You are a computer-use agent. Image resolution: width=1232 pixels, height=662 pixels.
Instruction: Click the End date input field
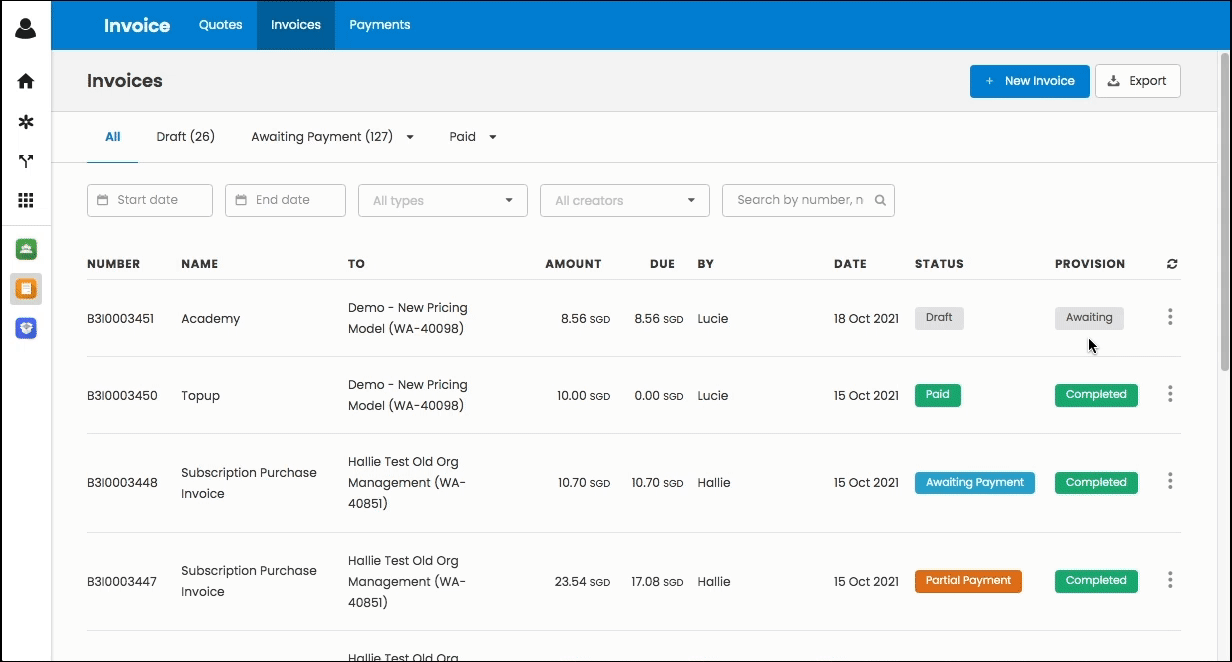285,200
